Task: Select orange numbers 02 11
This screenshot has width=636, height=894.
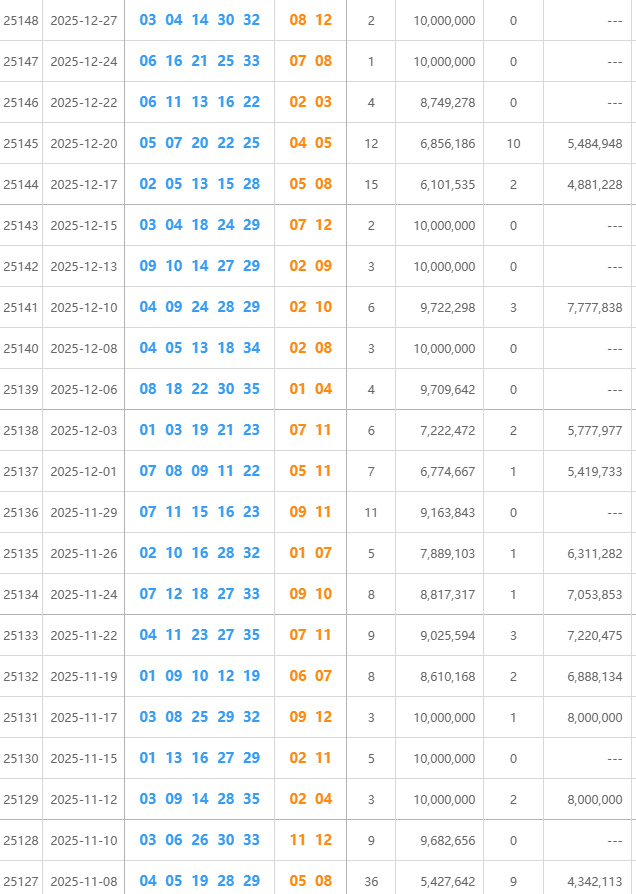Action: (311, 758)
